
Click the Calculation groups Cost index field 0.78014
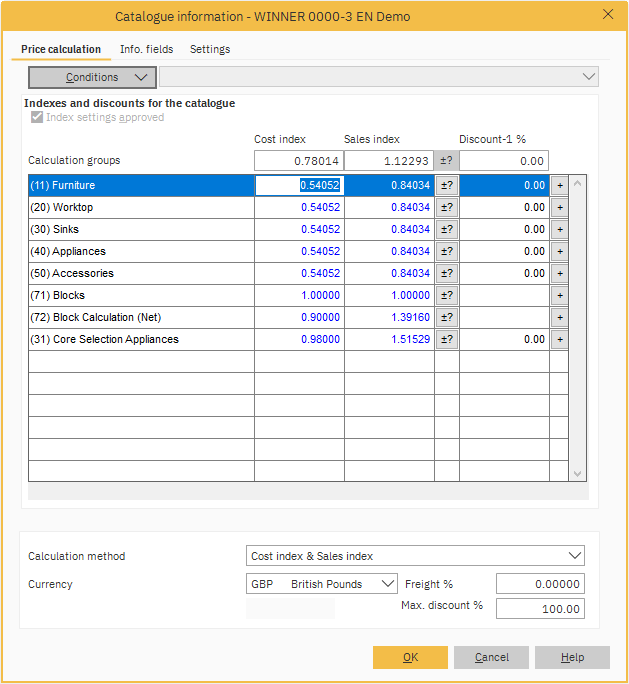pos(299,161)
